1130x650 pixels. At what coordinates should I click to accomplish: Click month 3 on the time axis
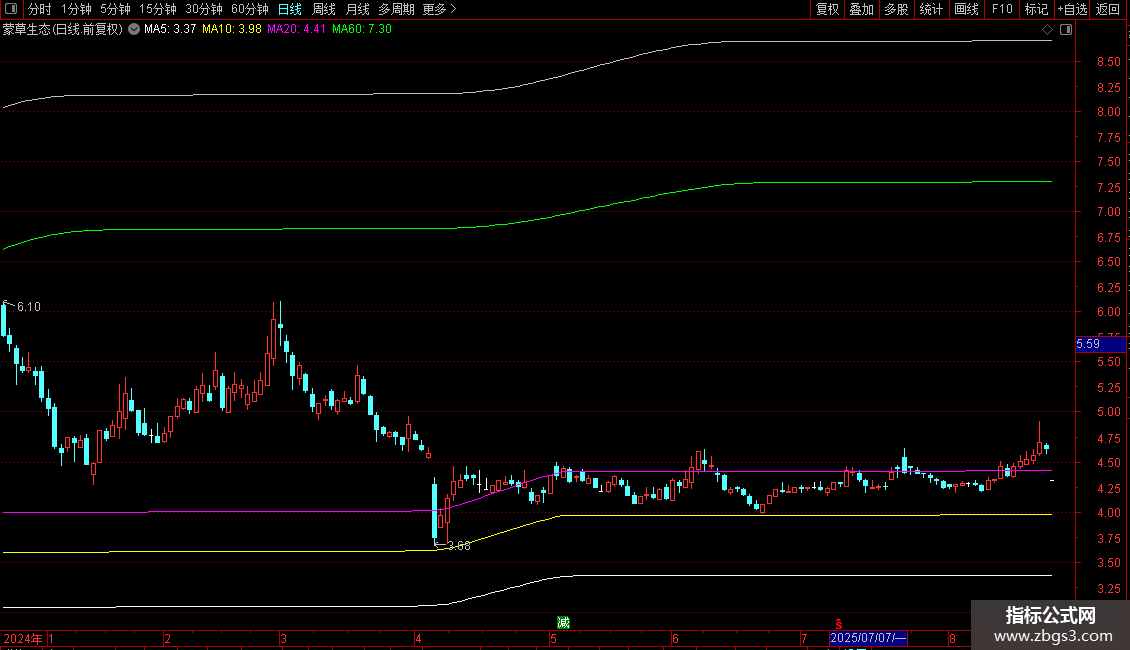point(283,638)
